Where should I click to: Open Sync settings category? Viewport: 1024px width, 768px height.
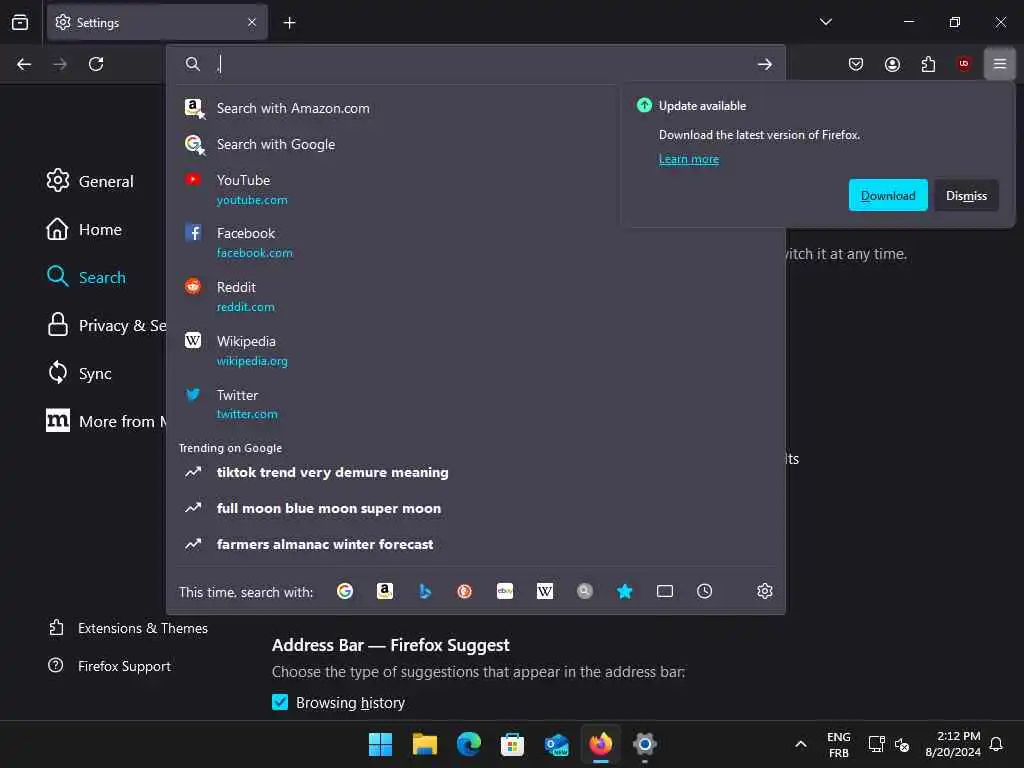coord(80,373)
